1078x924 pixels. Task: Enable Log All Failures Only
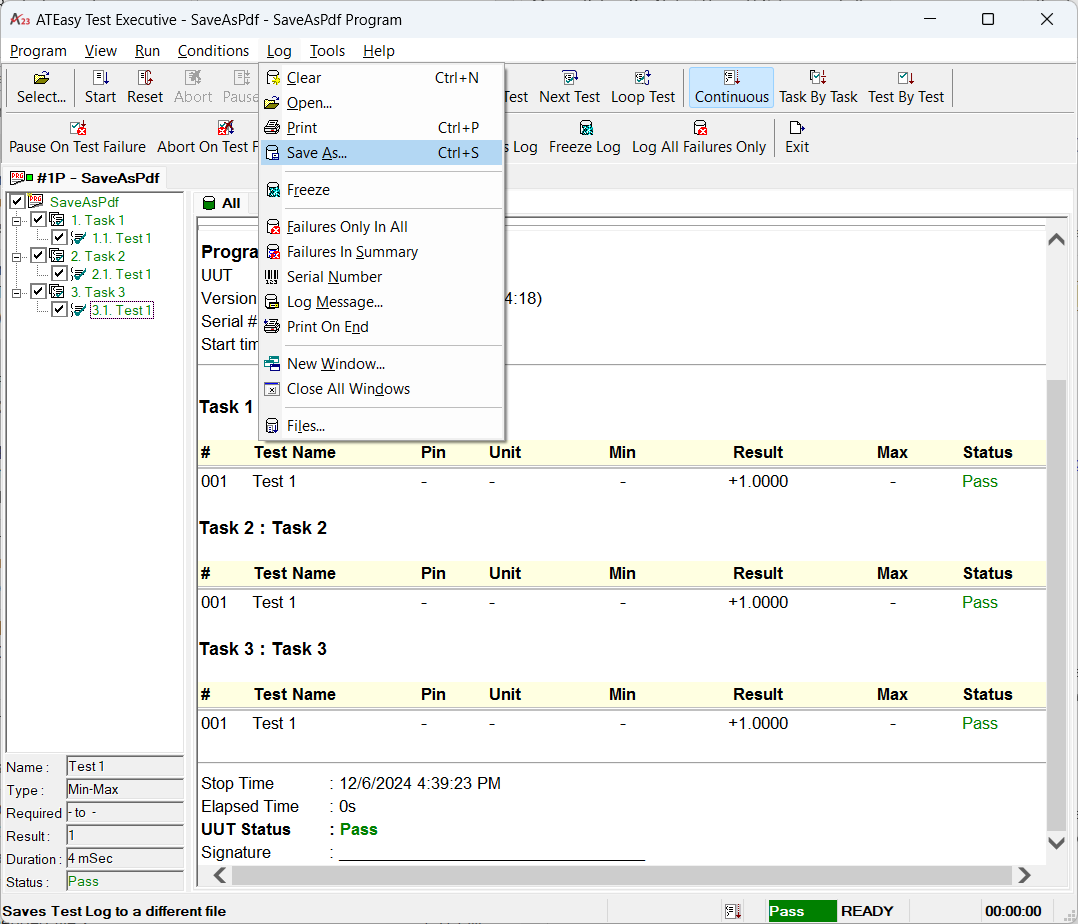click(x=699, y=136)
